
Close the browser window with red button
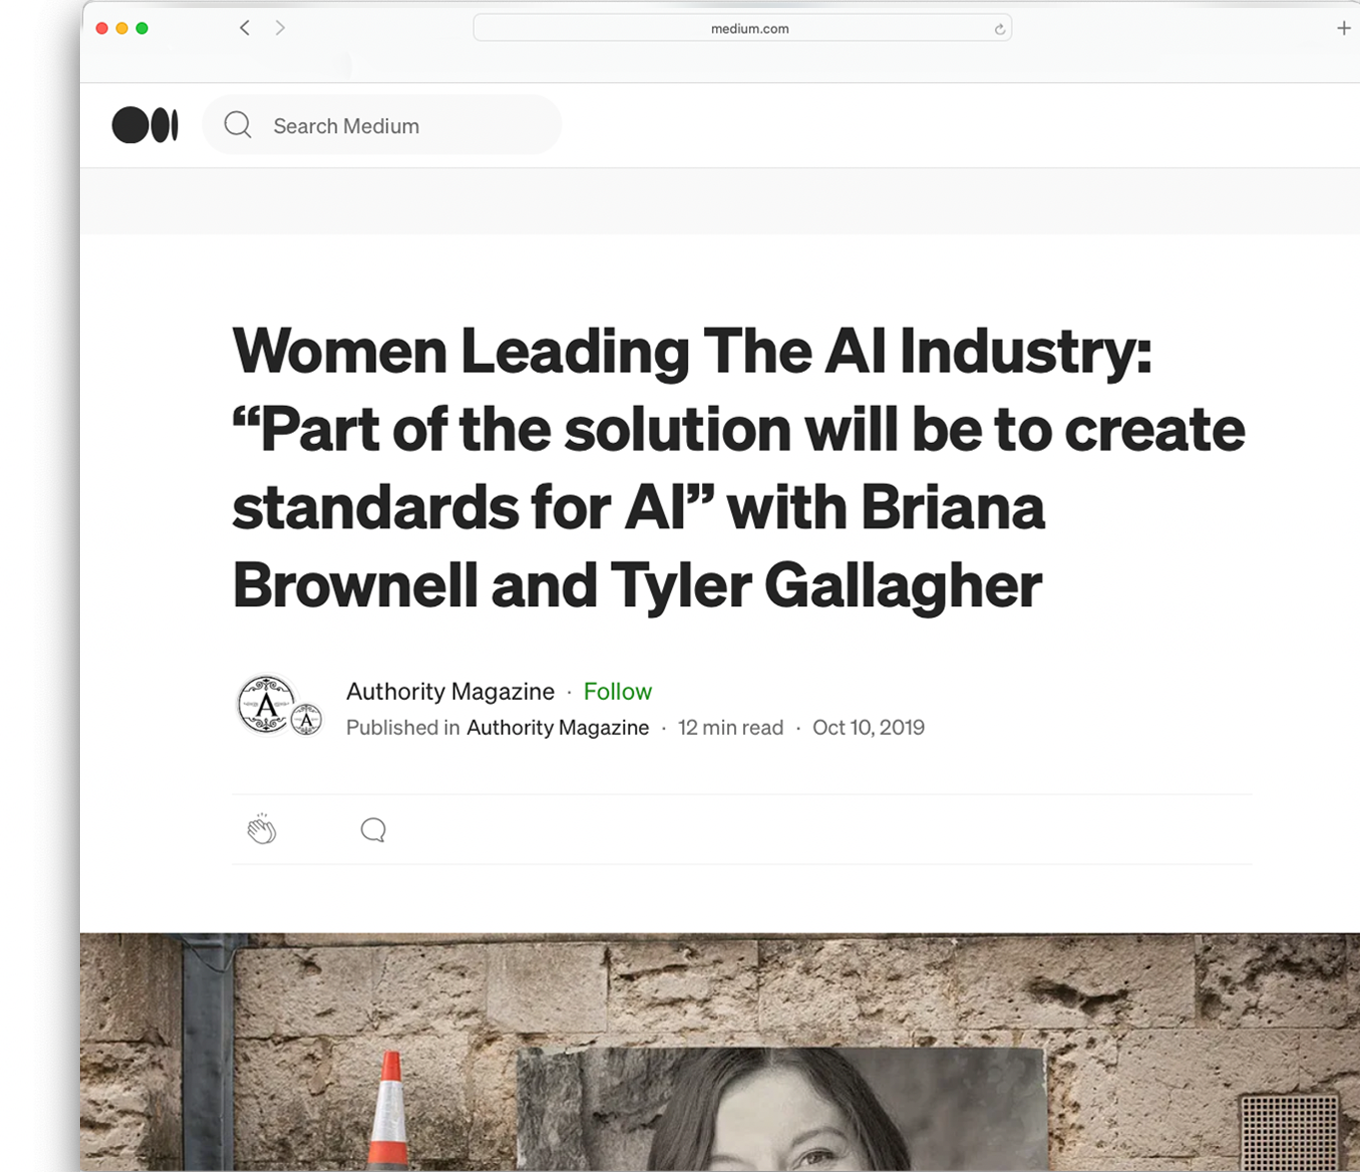(x=102, y=28)
